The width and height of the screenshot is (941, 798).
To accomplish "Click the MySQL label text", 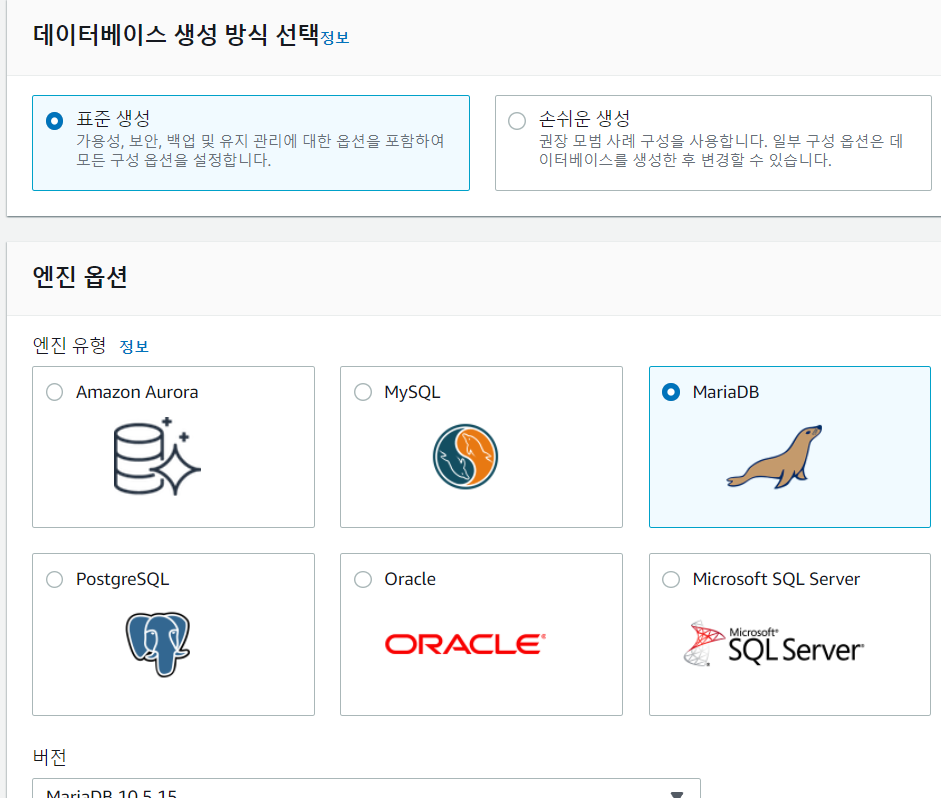I will [412, 392].
